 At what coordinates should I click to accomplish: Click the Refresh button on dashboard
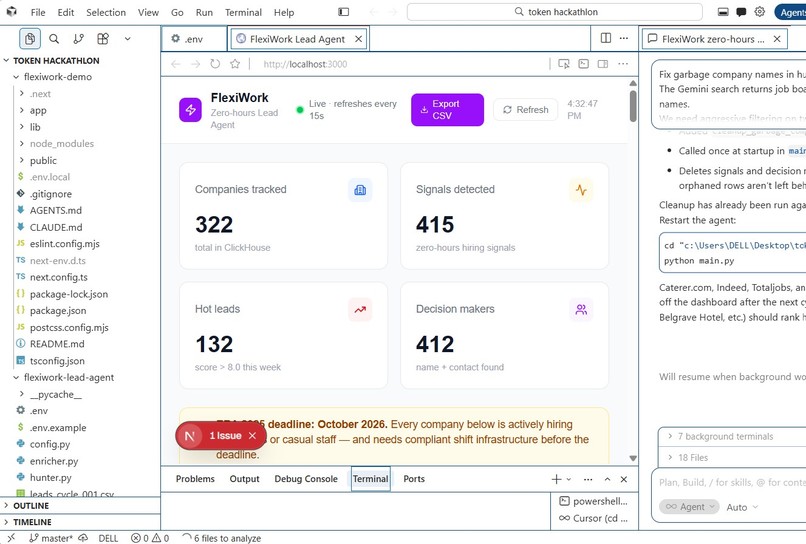point(525,110)
